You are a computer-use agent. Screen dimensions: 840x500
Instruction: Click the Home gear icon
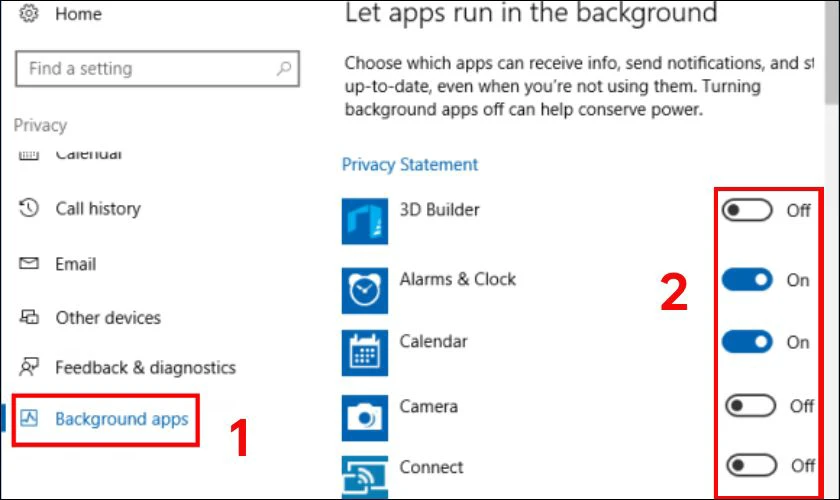point(29,13)
